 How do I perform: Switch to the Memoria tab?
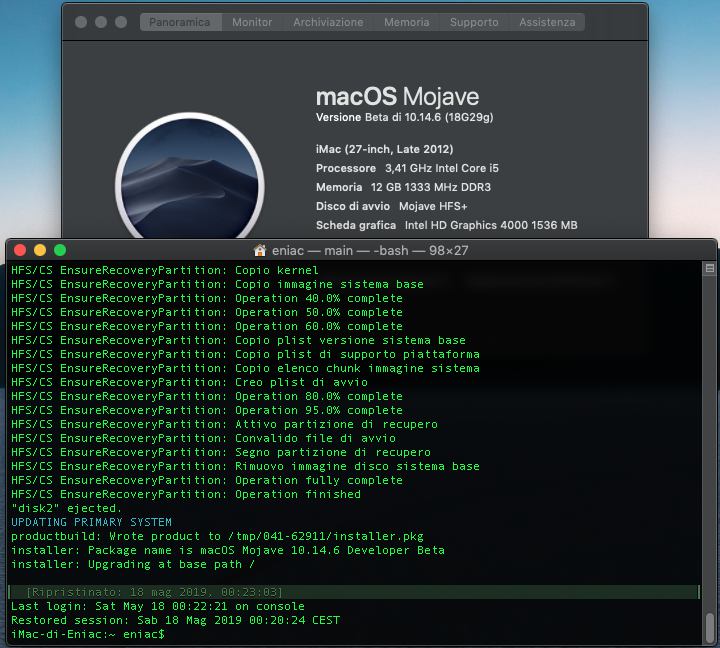[407, 22]
